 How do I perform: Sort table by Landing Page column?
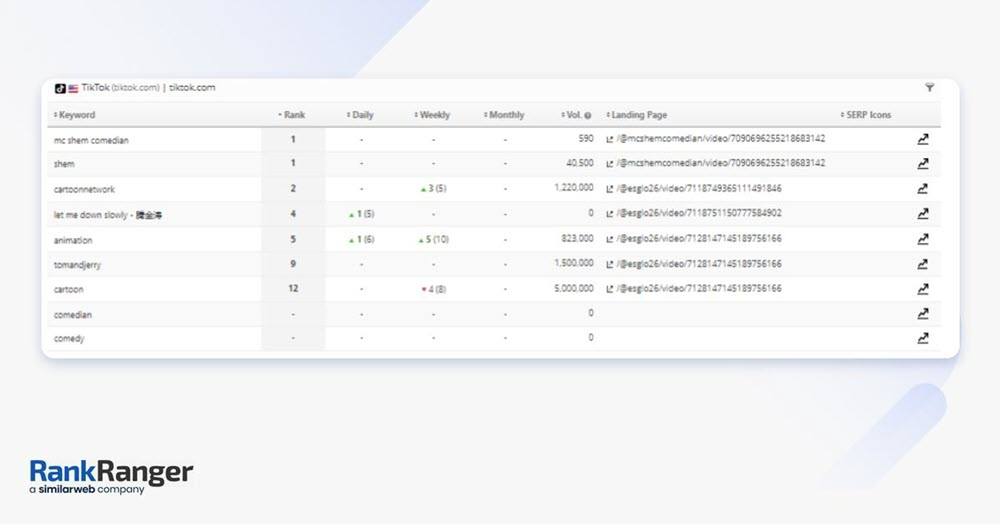tap(640, 115)
